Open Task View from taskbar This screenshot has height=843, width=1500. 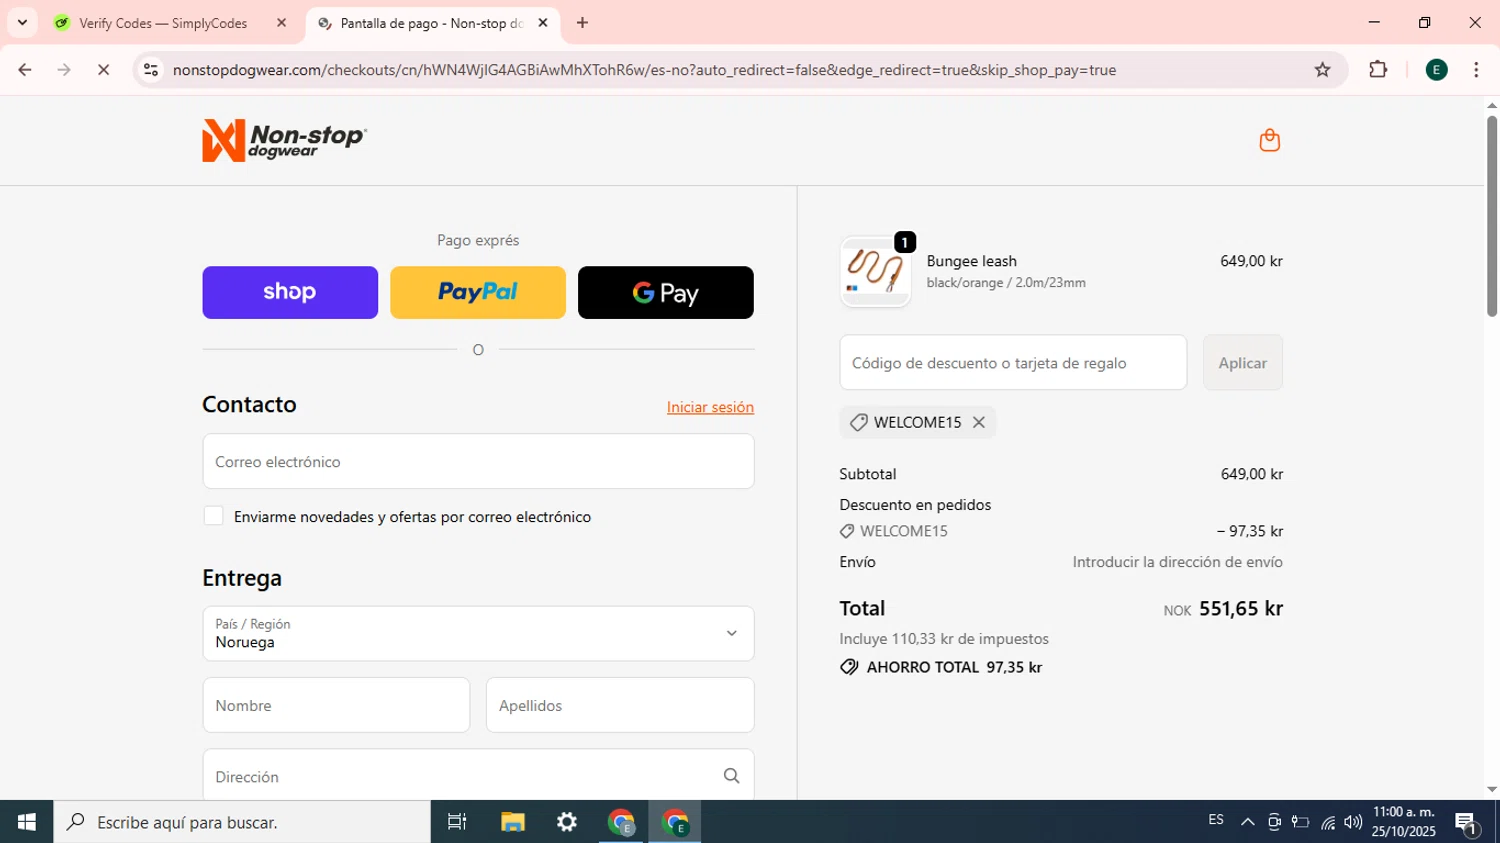[x=457, y=822]
